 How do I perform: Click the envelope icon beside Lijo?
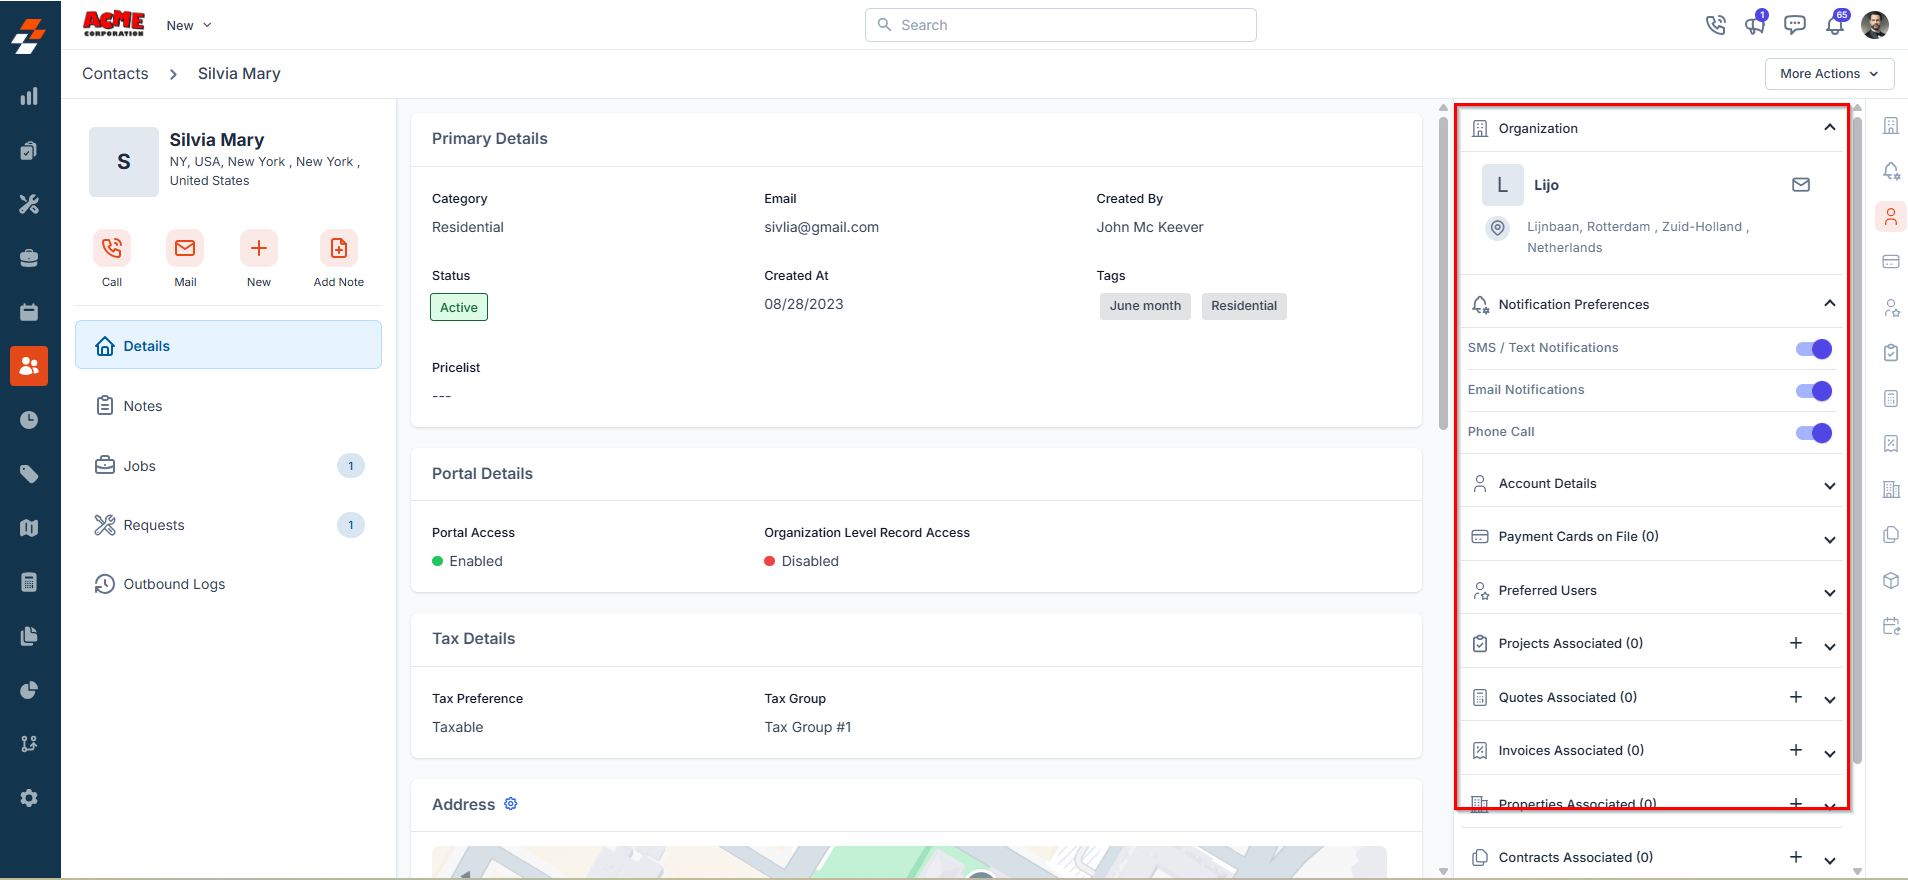pyautogui.click(x=1801, y=185)
